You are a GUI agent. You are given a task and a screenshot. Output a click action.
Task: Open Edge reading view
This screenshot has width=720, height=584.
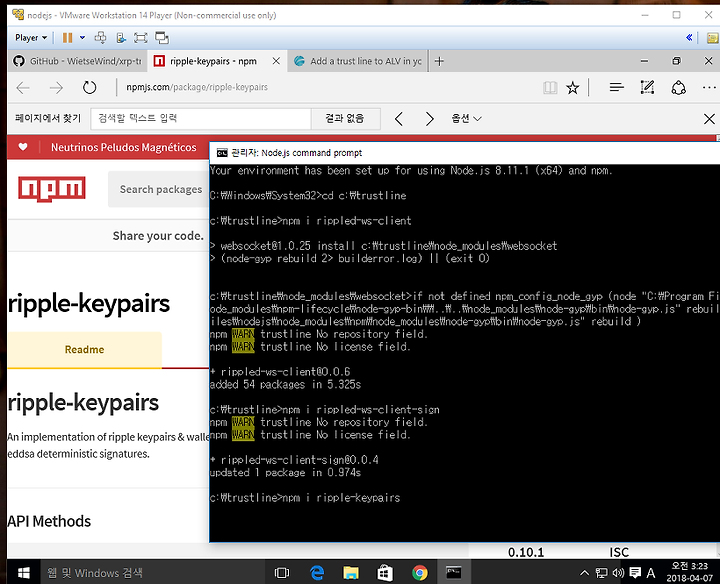(x=550, y=87)
